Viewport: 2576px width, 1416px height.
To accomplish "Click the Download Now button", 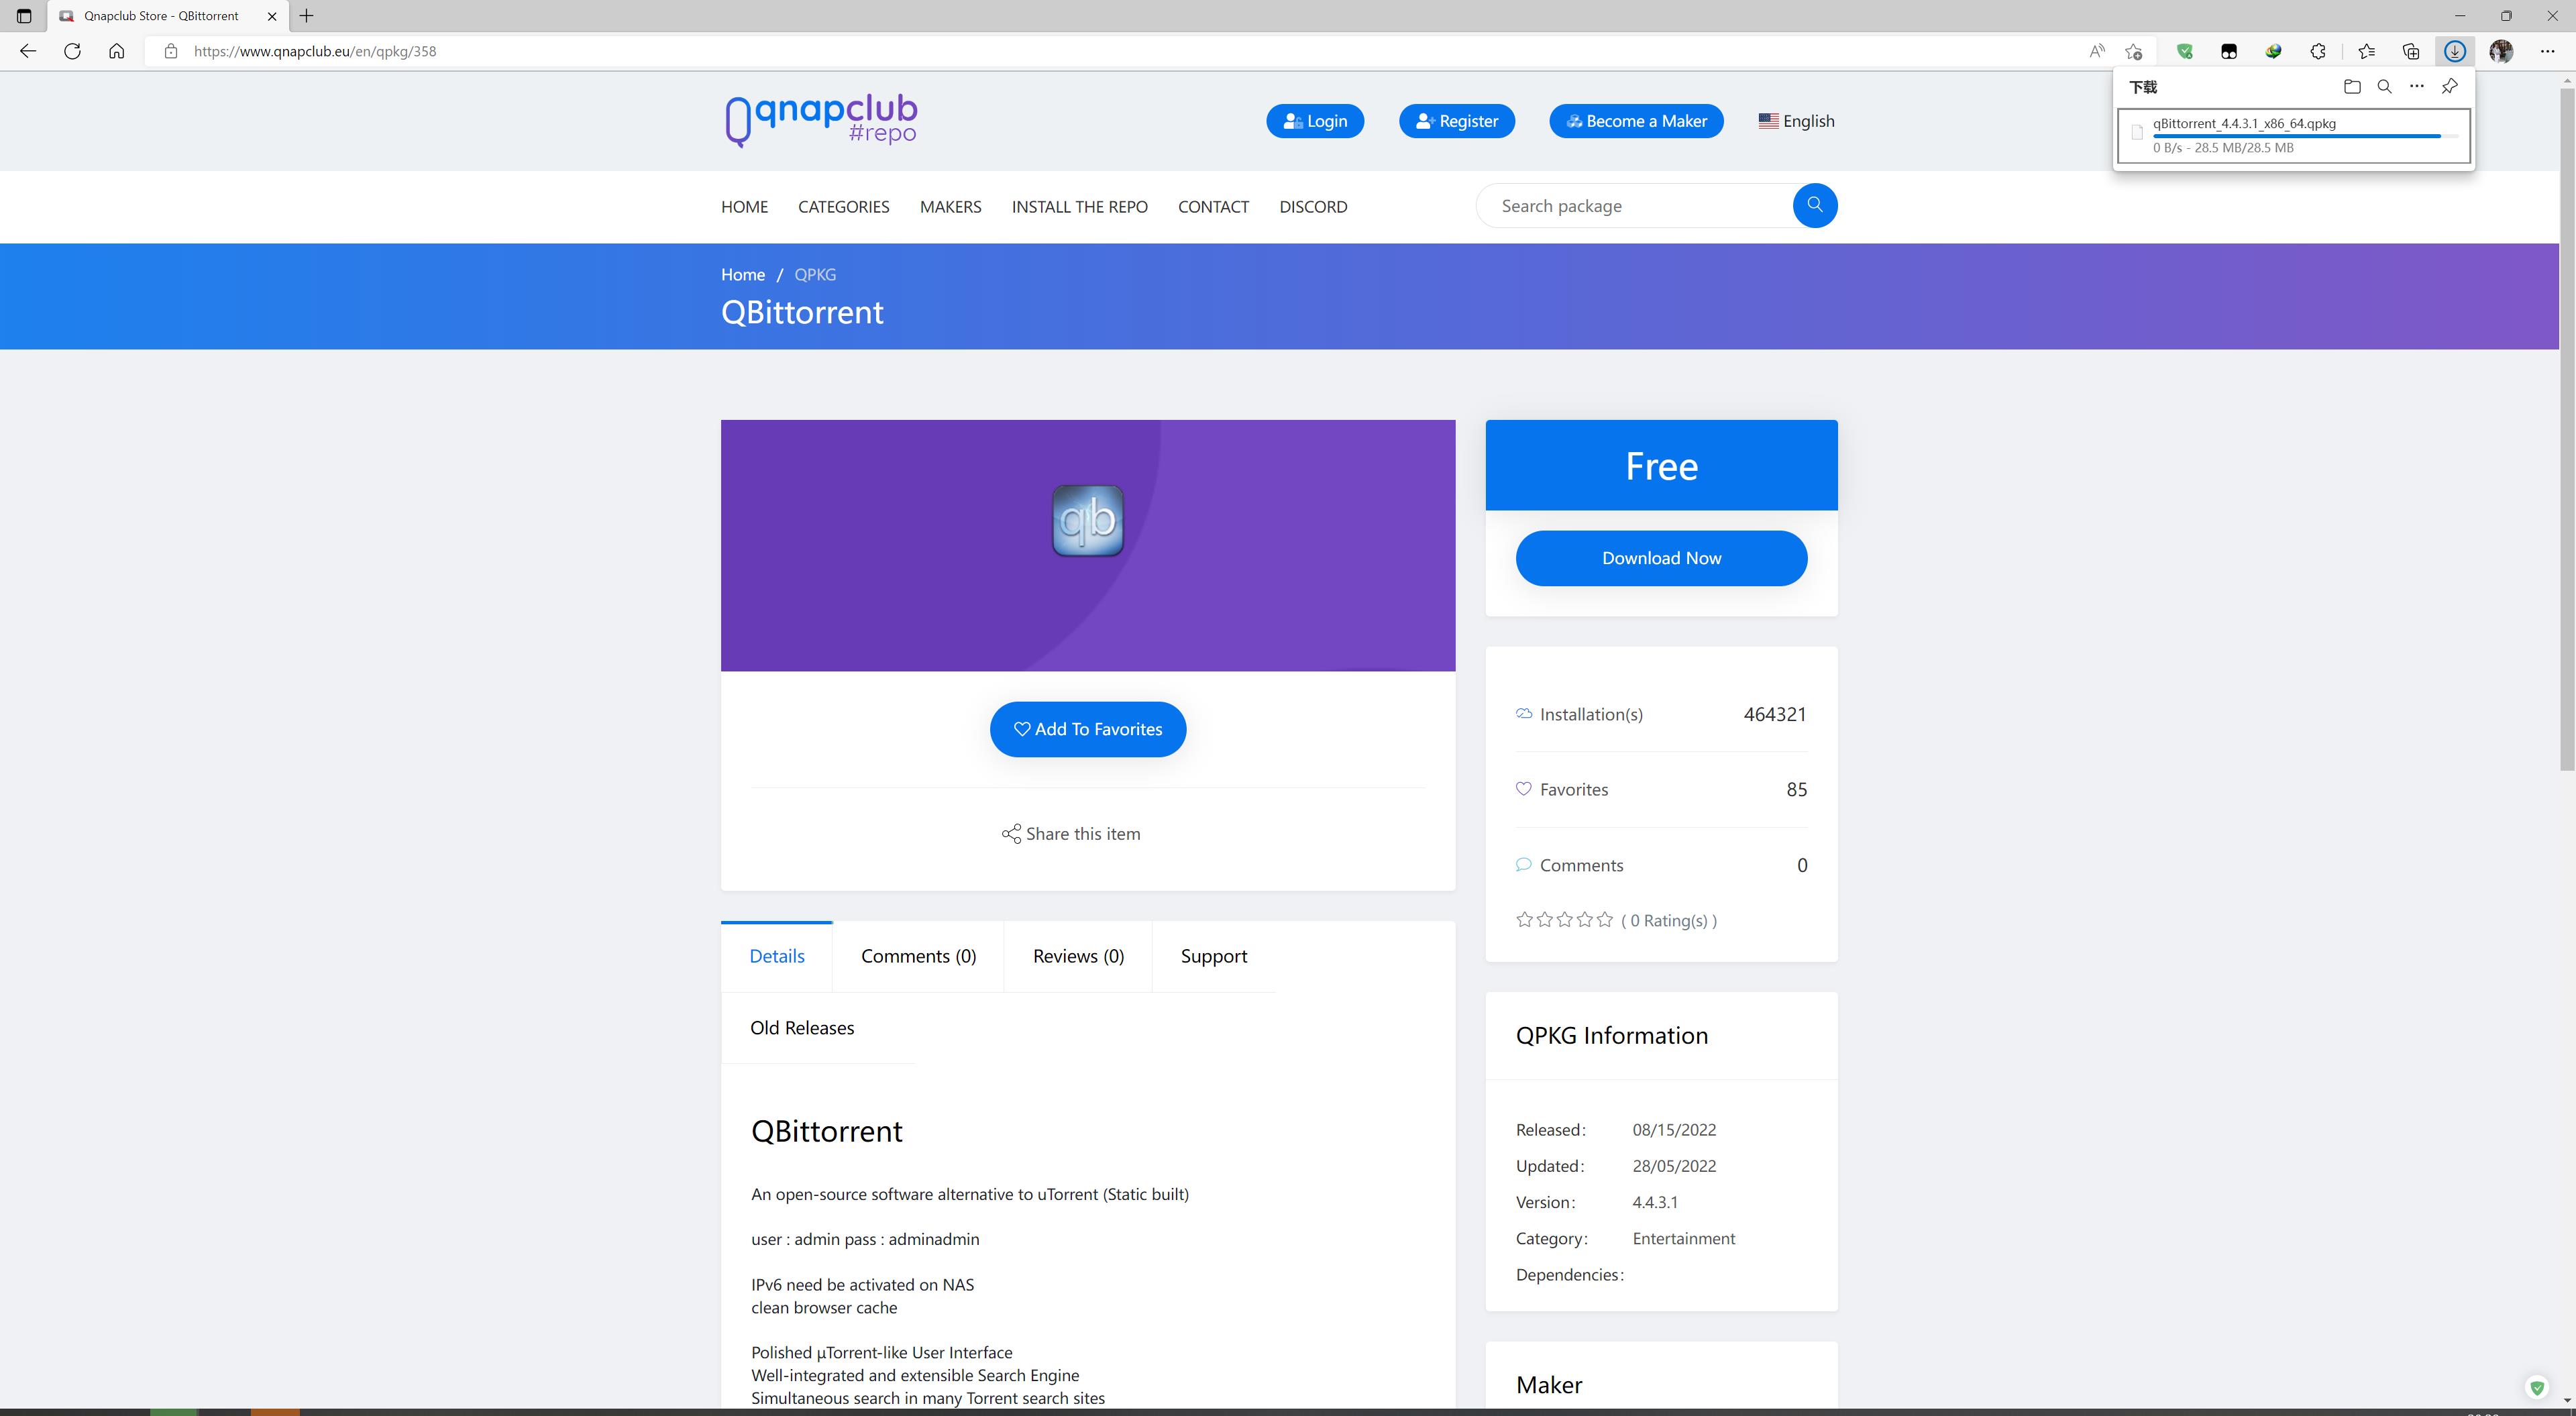I will tap(1661, 558).
